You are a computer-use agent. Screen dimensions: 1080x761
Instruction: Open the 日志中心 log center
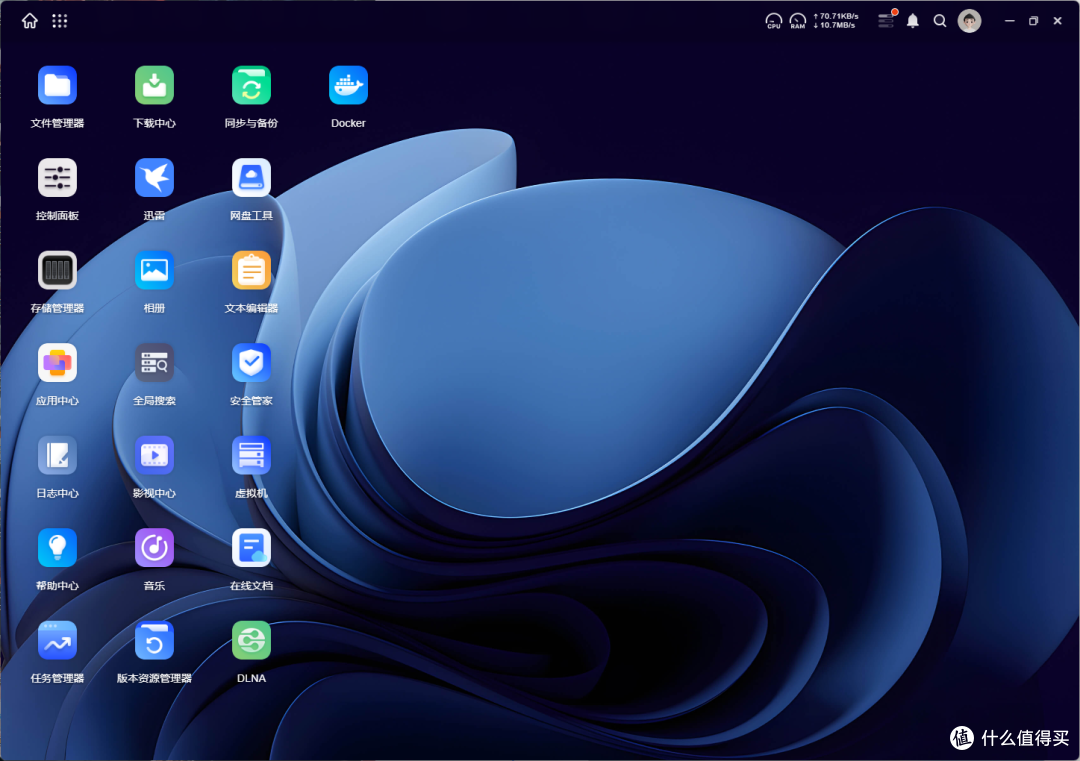point(57,455)
